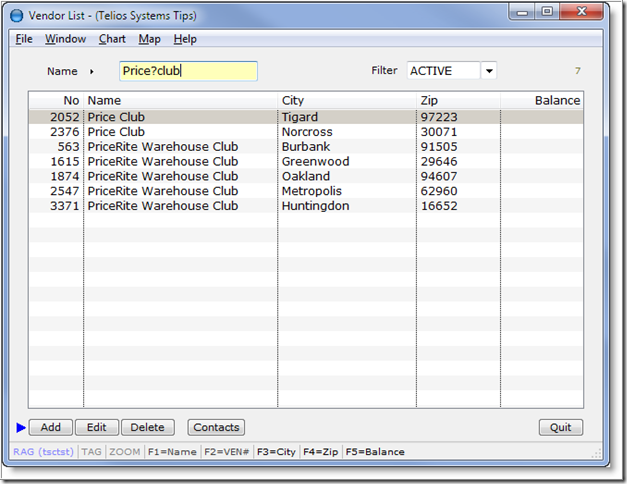Click the blue triangle beside Add button
The width and height of the screenshot is (627, 484).
coord(21,428)
